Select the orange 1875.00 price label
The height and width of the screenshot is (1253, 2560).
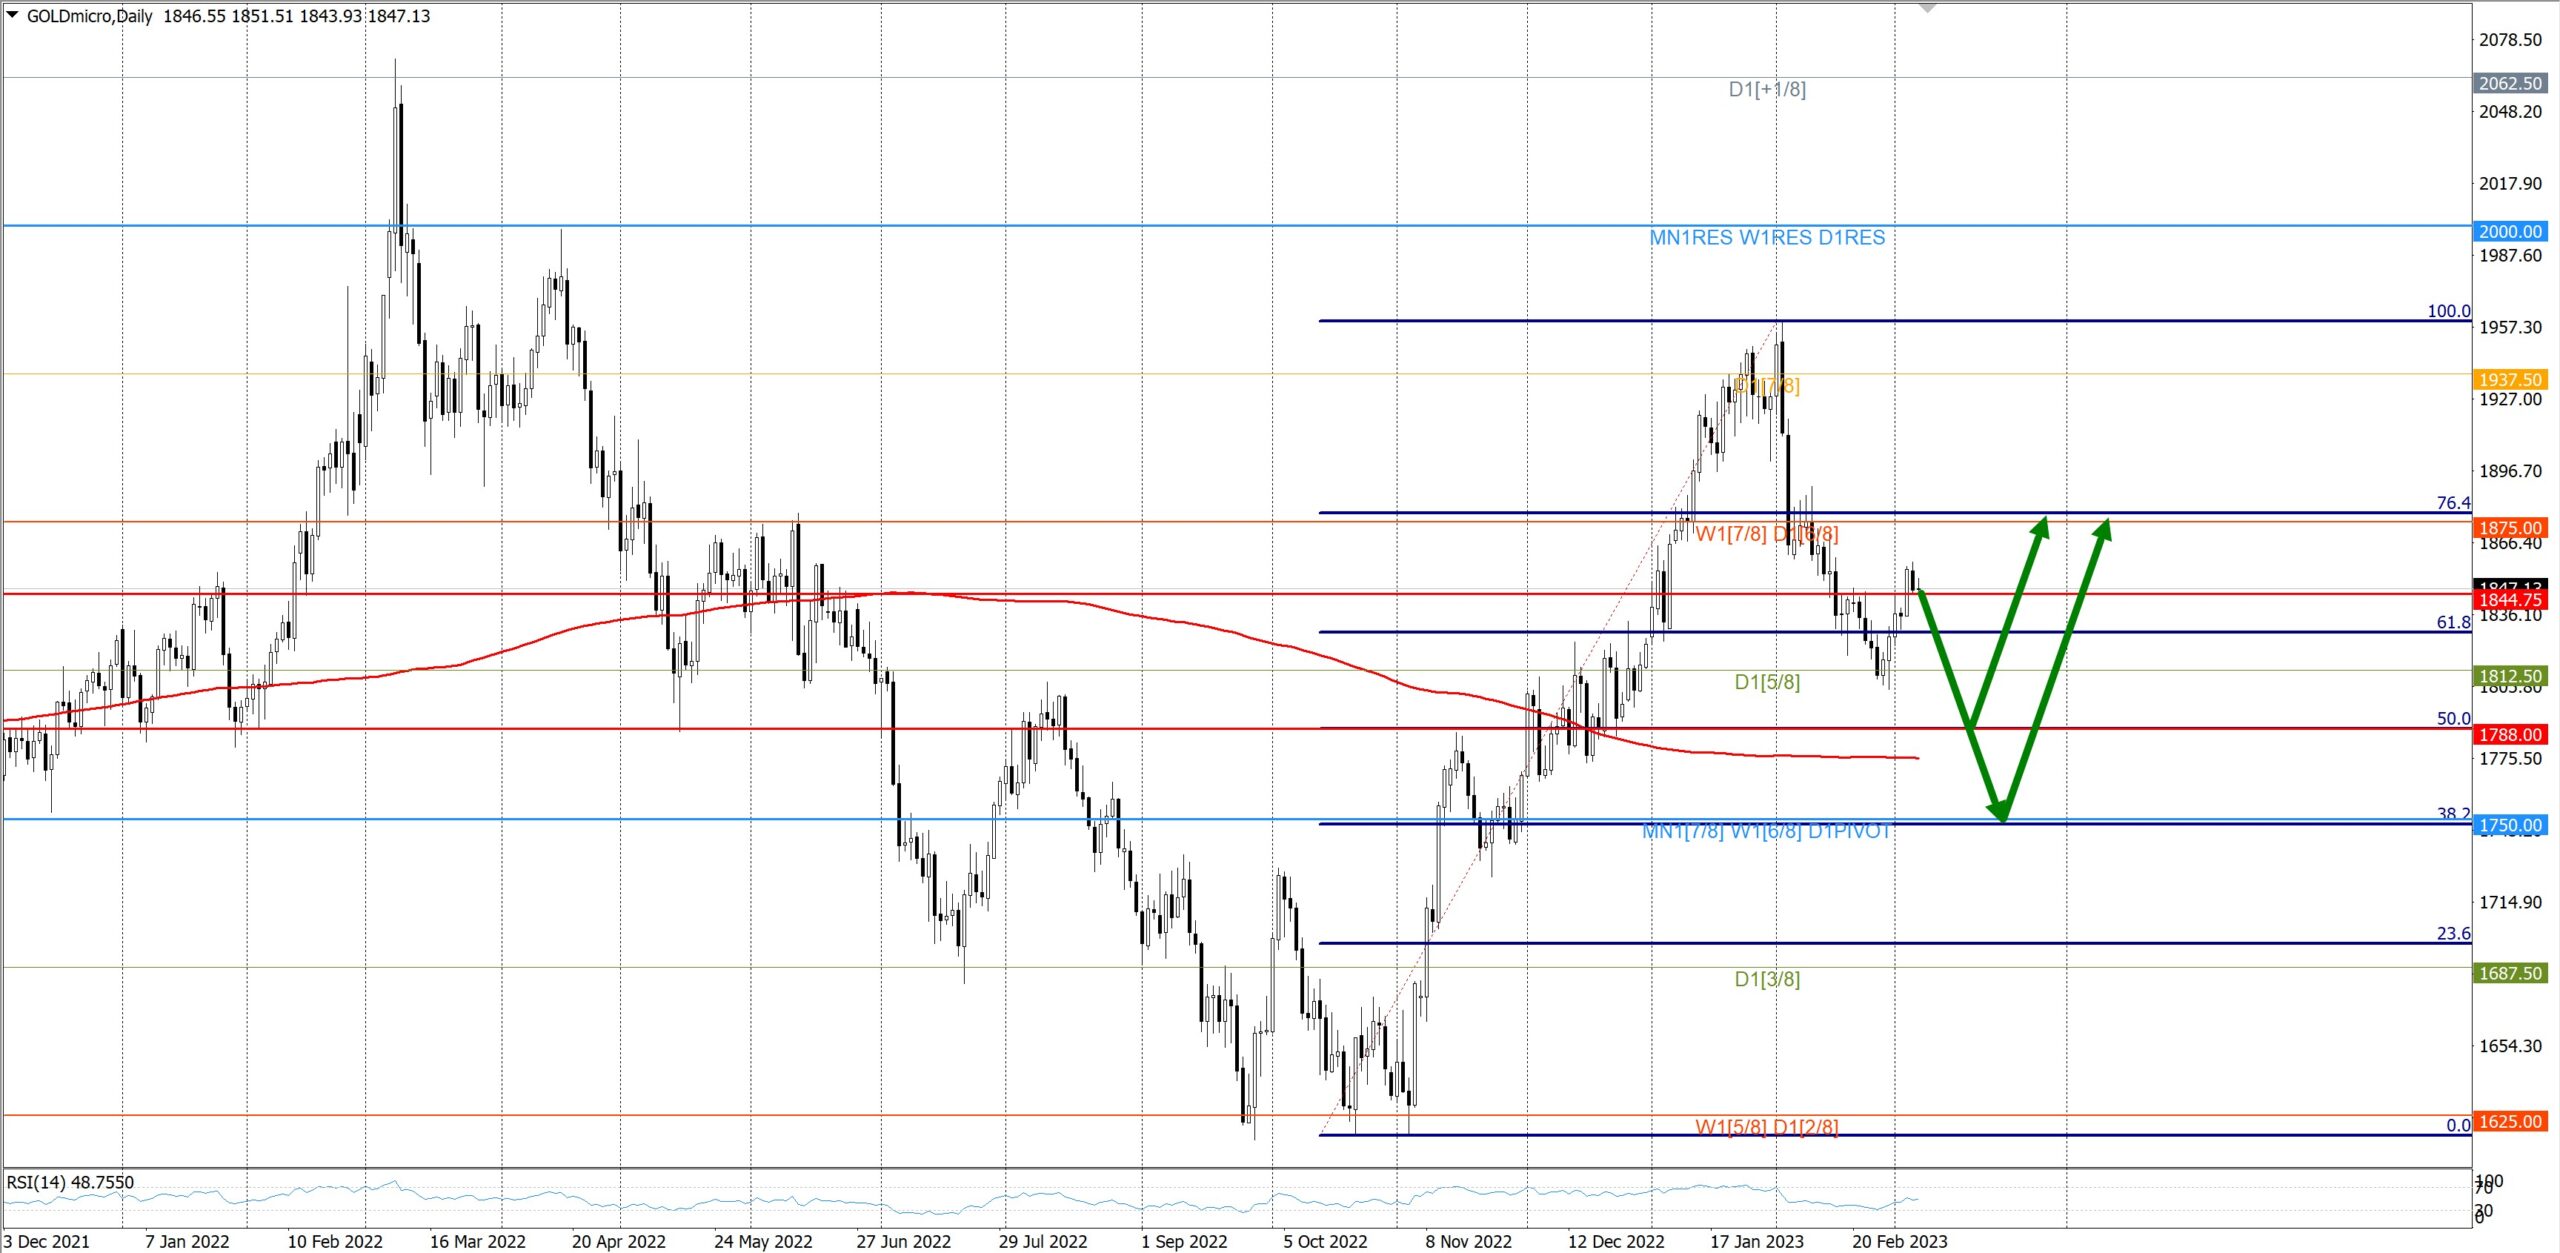[x=2509, y=527]
